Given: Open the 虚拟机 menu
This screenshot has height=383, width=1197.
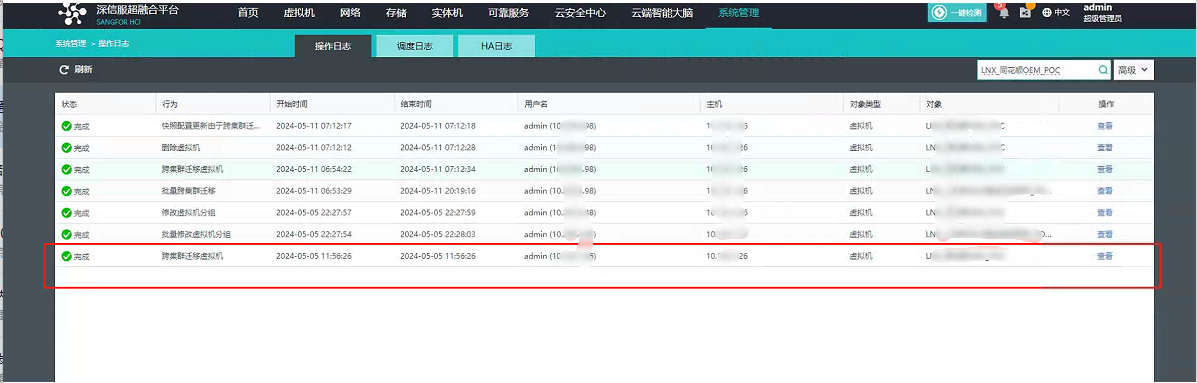Looking at the screenshot, I should point(299,13).
